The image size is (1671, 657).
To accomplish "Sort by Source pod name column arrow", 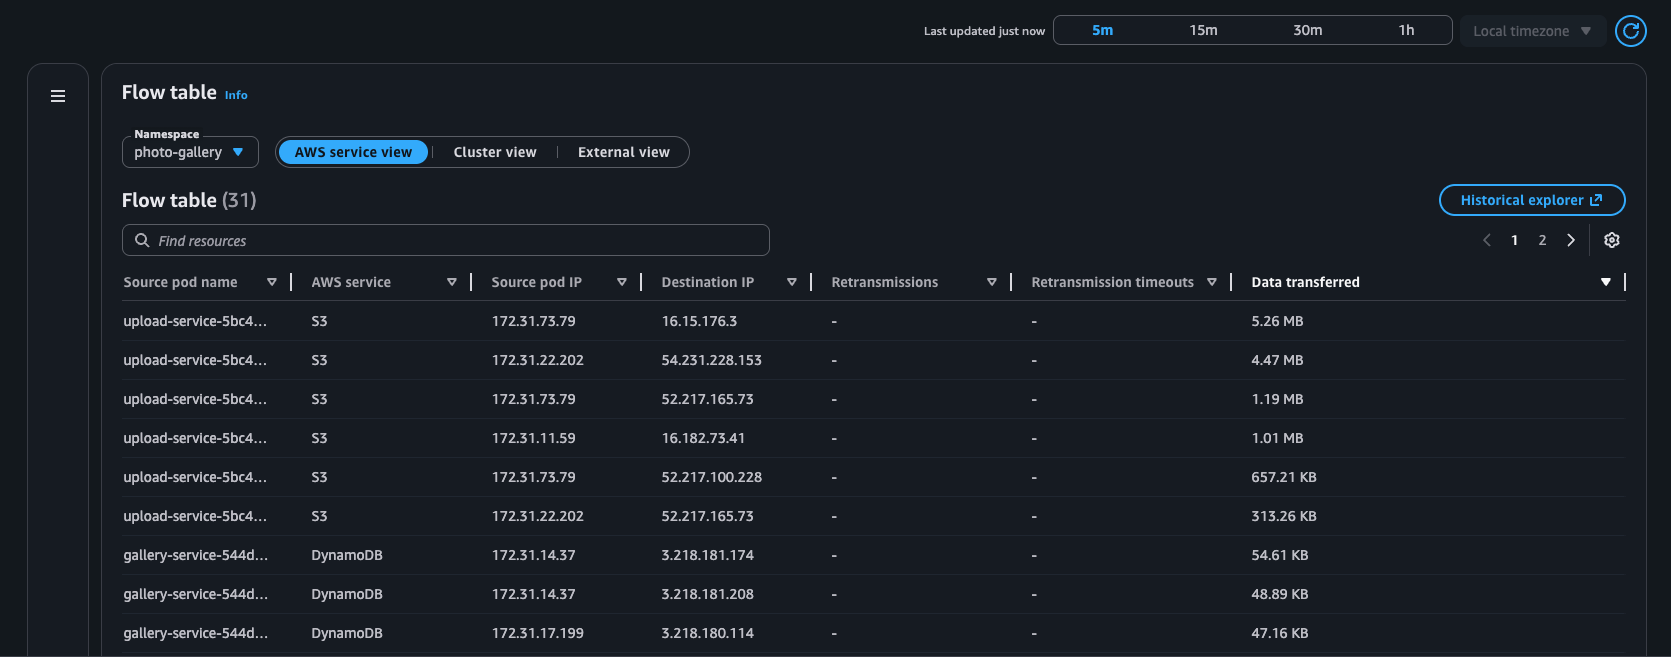I will coord(272,282).
